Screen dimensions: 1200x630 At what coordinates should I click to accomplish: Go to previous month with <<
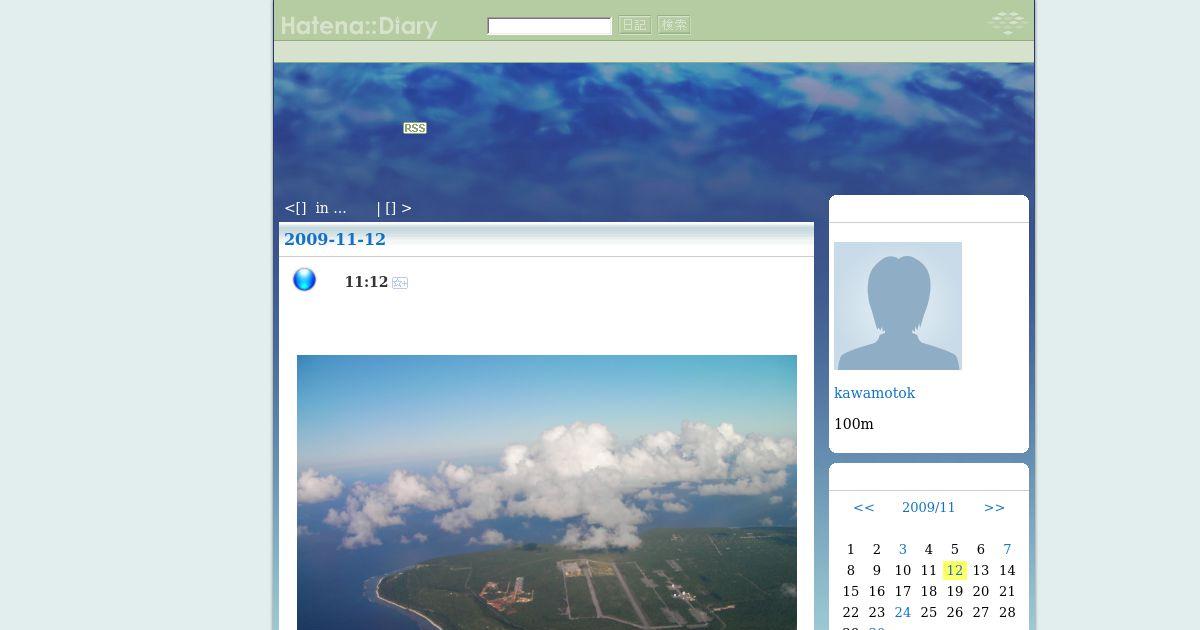864,508
